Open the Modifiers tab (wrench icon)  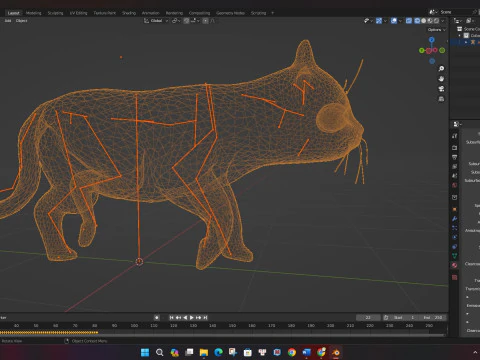pos(455,219)
